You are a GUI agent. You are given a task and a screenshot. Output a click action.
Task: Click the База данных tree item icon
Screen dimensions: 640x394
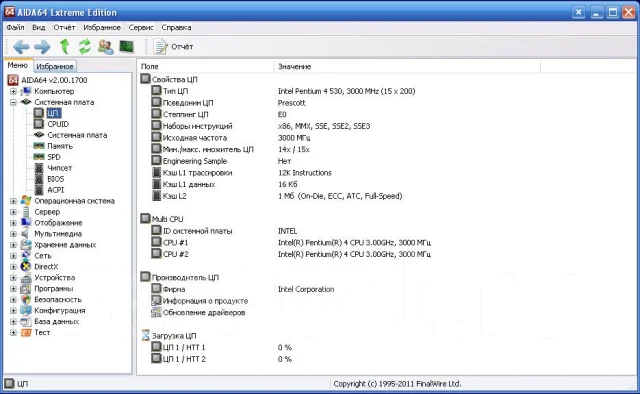coord(26,322)
